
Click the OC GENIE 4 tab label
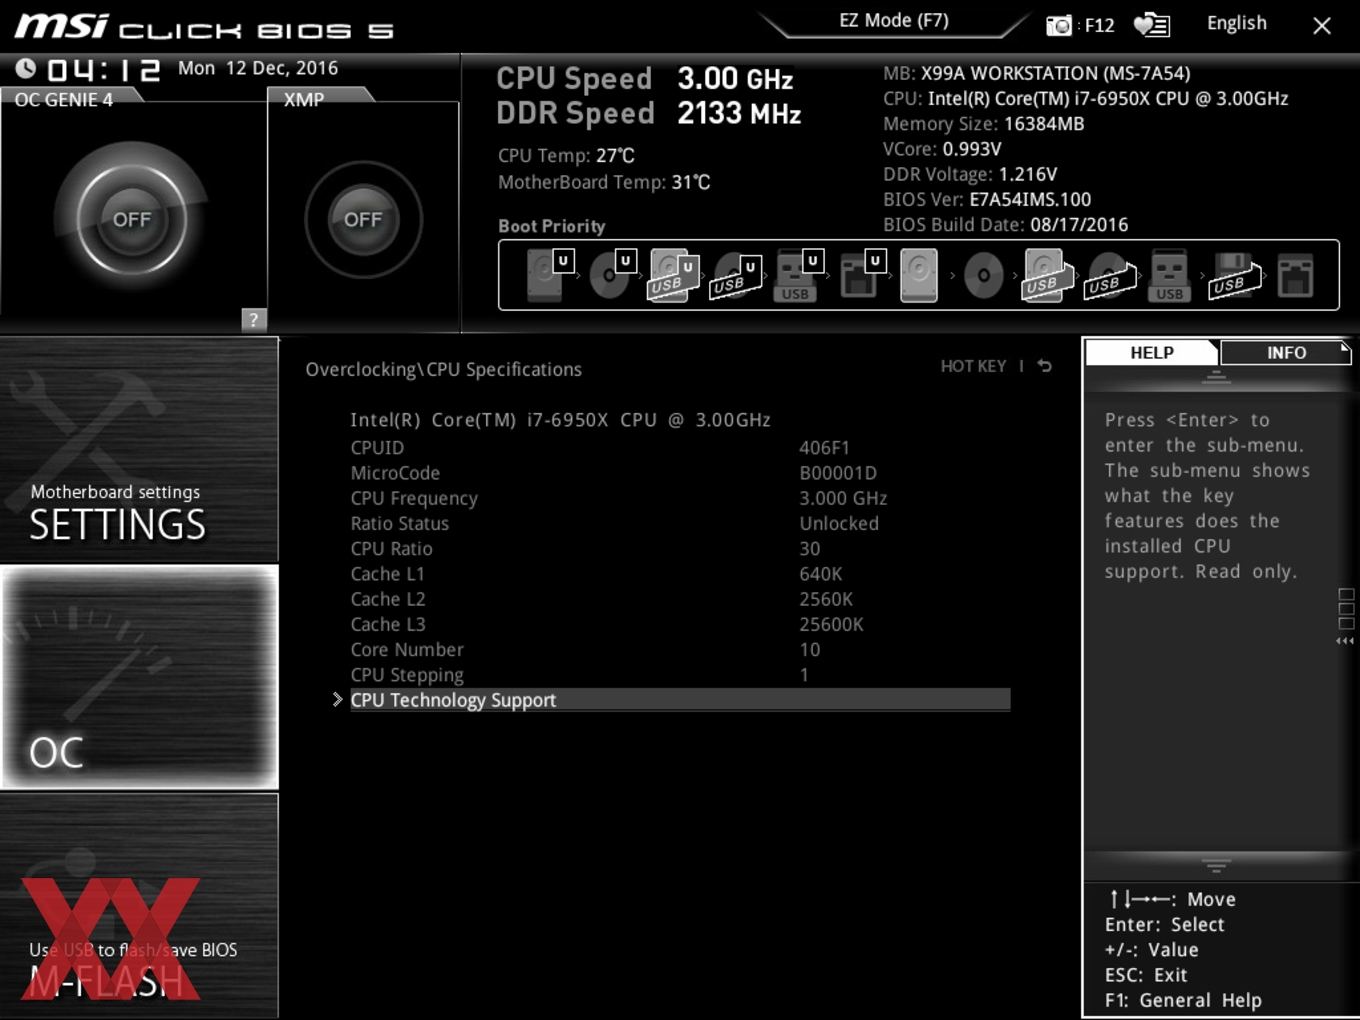[64, 100]
